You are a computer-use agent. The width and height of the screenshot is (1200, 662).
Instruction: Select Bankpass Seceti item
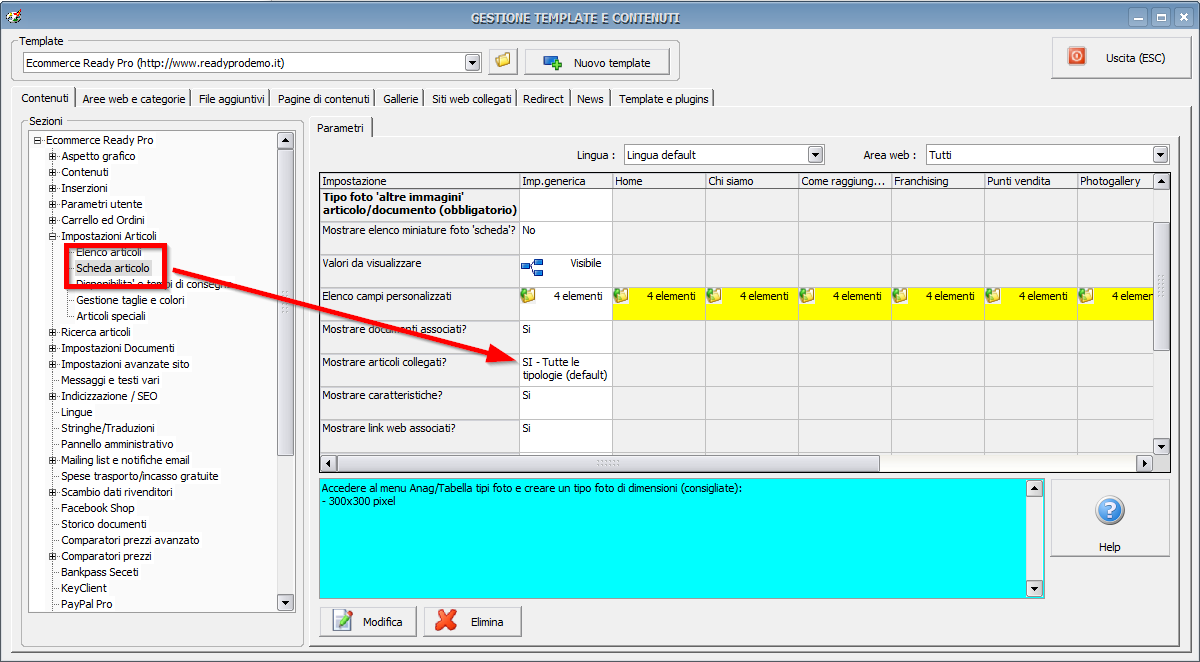click(x=100, y=572)
